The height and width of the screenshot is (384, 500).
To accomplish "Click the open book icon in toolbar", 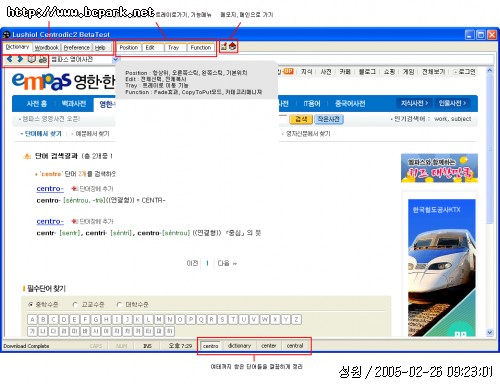I will click(31, 59).
